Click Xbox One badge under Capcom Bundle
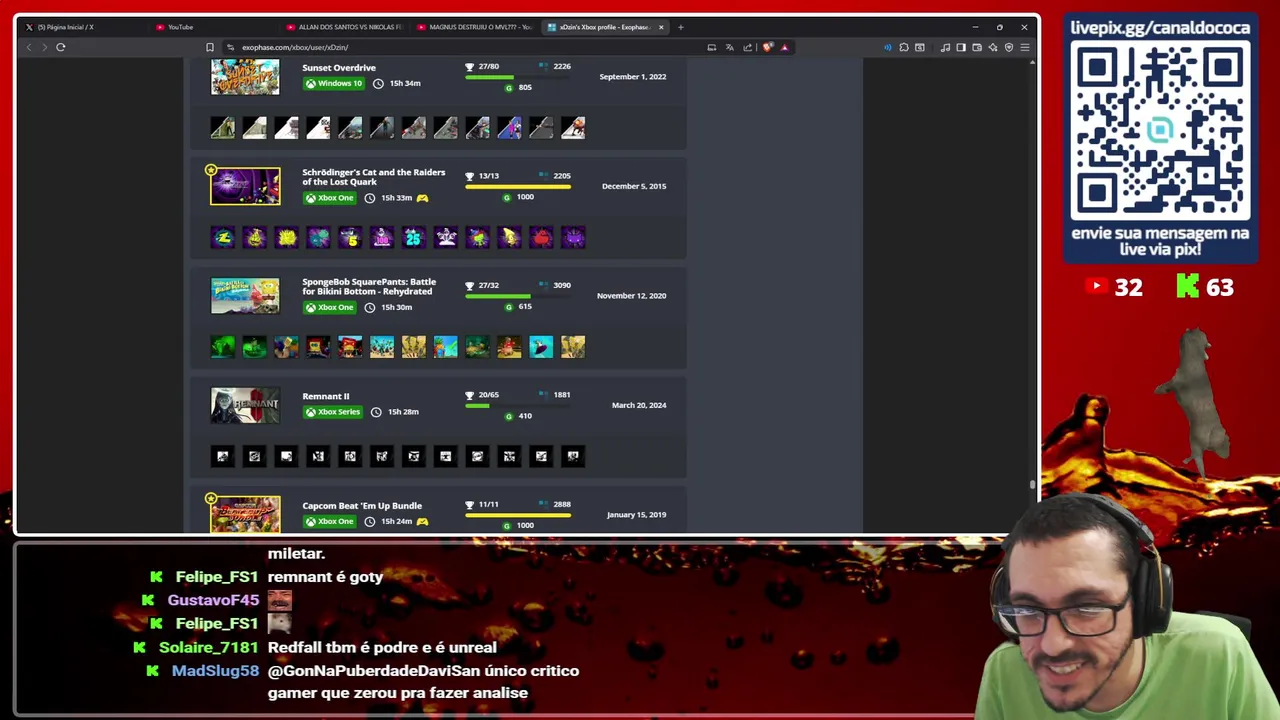The width and height of the screenshot is (1280, 720). [x=330, y=522]
